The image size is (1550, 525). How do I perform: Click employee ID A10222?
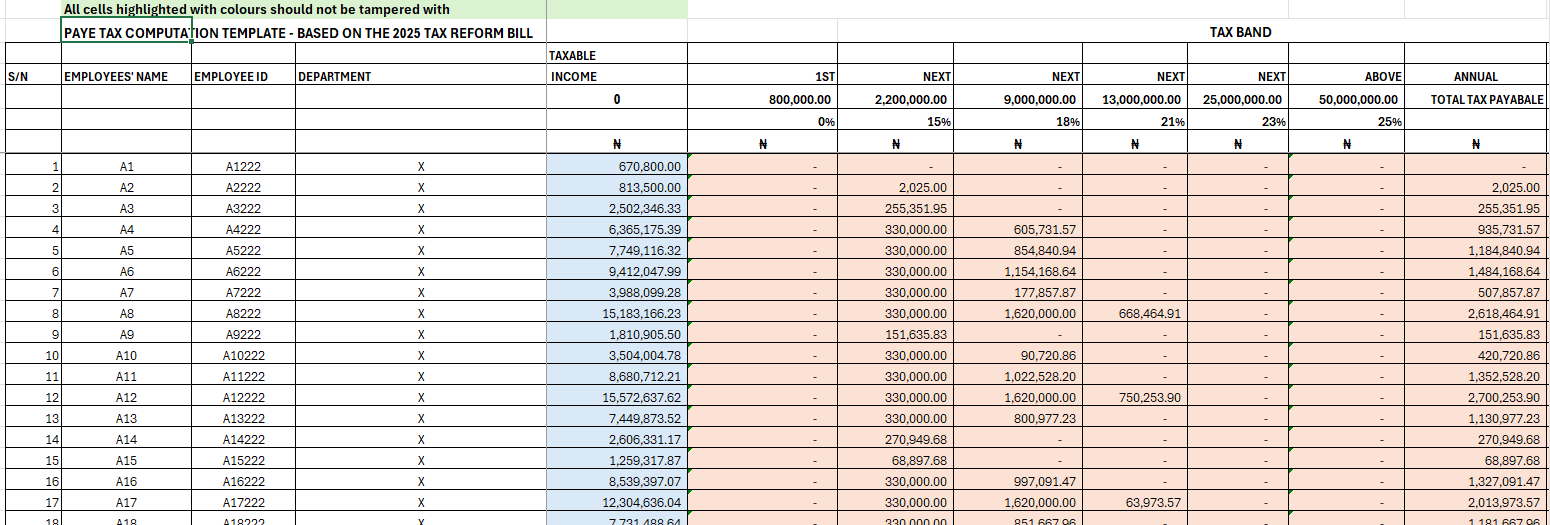pyautogui.click(x=244, y=355)
